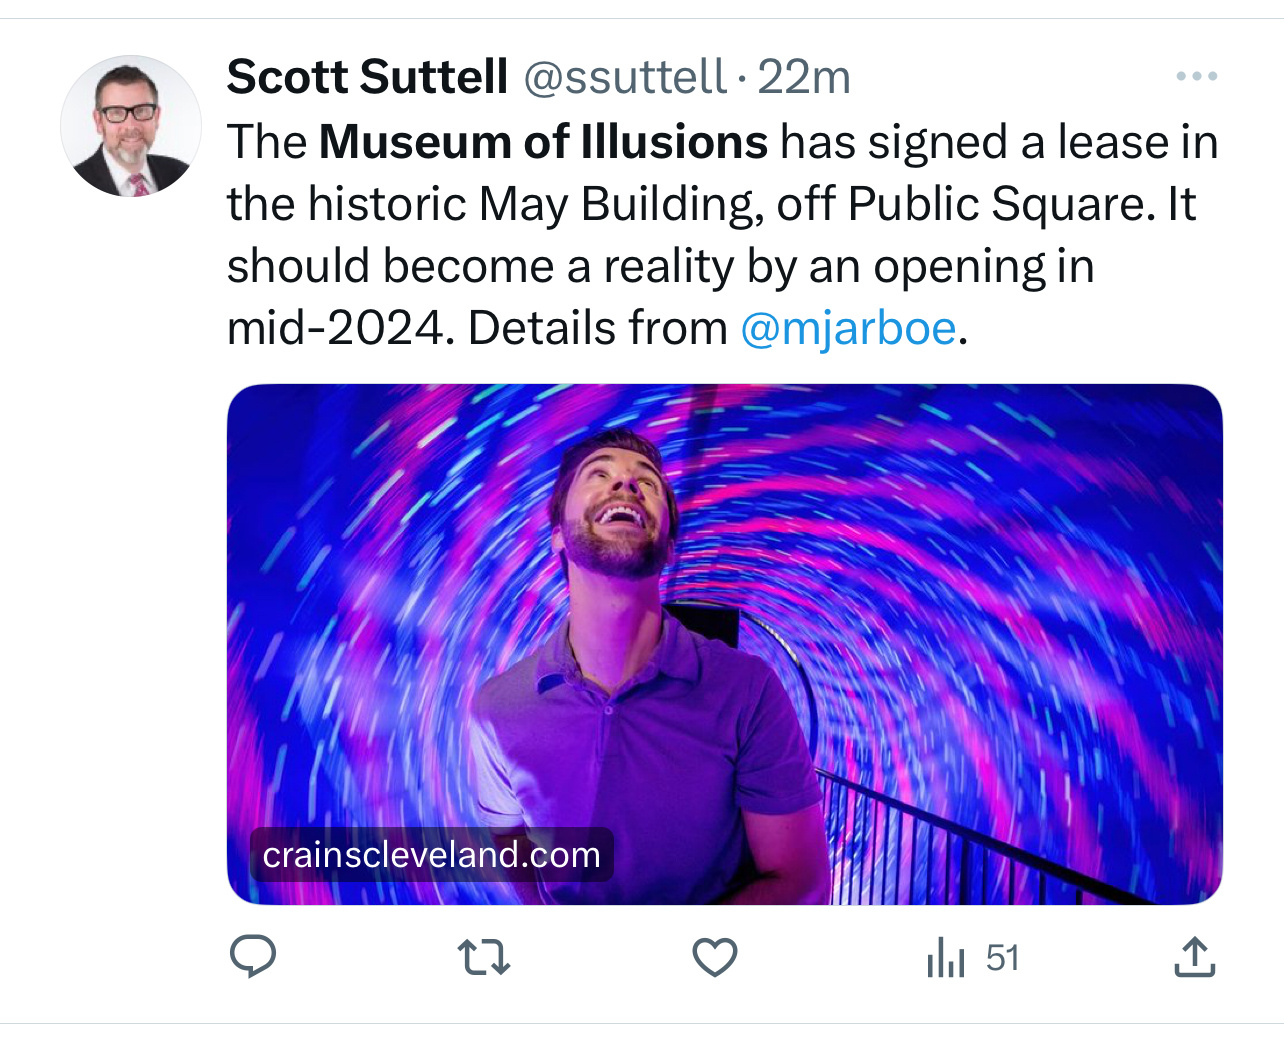
Task: Open Scott Suttell's profile picture
Action: point(131,126)
